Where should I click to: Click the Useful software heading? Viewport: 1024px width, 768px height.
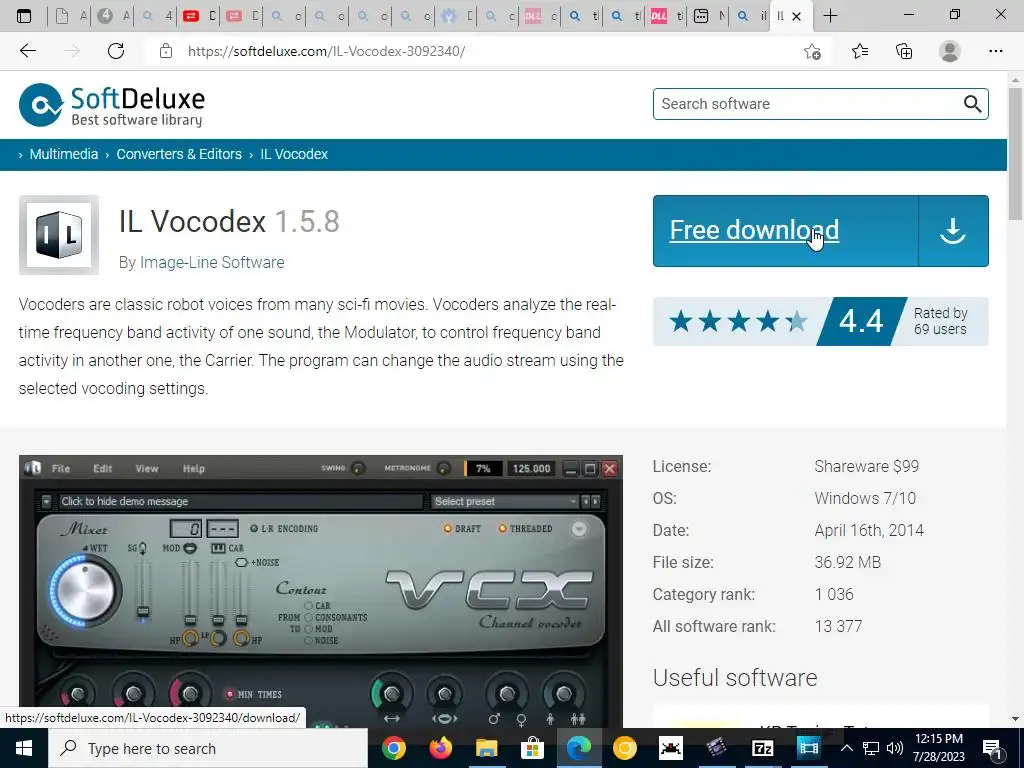tap(735, 677)
